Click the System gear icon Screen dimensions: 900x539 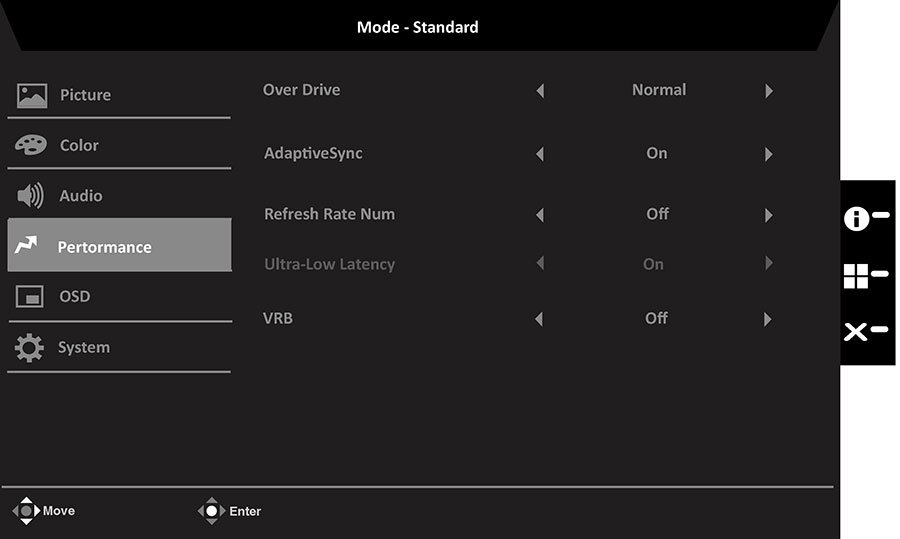point(29,347)
